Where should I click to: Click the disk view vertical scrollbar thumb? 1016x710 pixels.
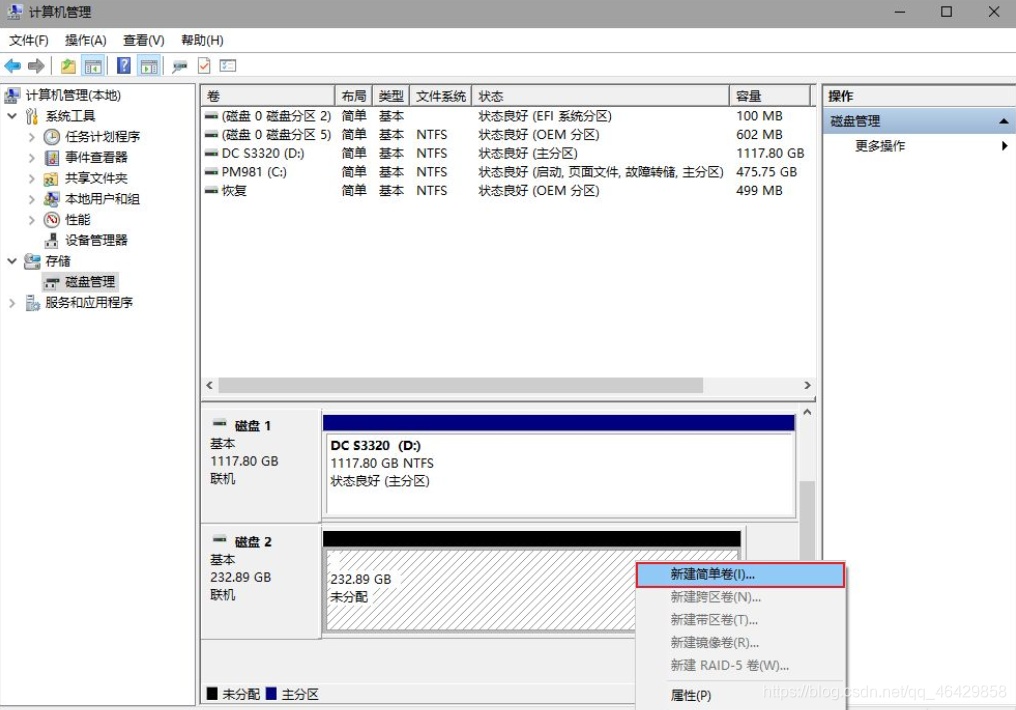[807, 520]
